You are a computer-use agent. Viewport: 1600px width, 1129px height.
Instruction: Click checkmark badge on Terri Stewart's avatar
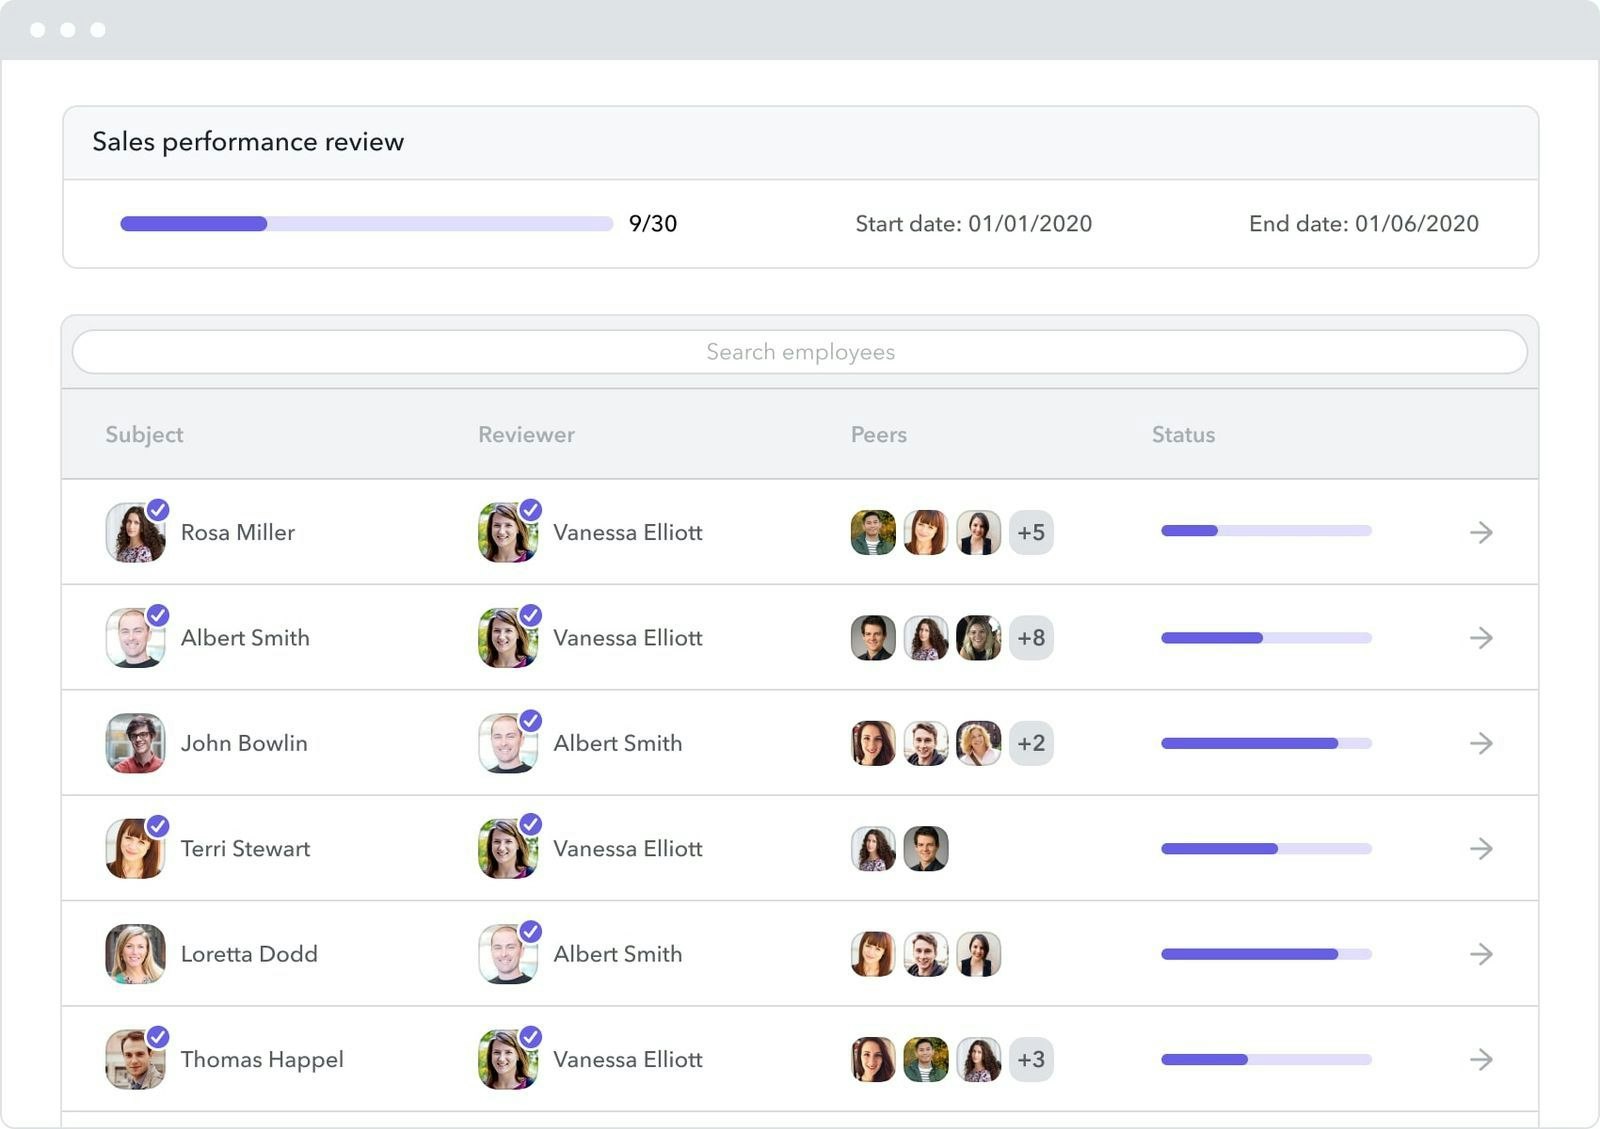coord(158,826)
